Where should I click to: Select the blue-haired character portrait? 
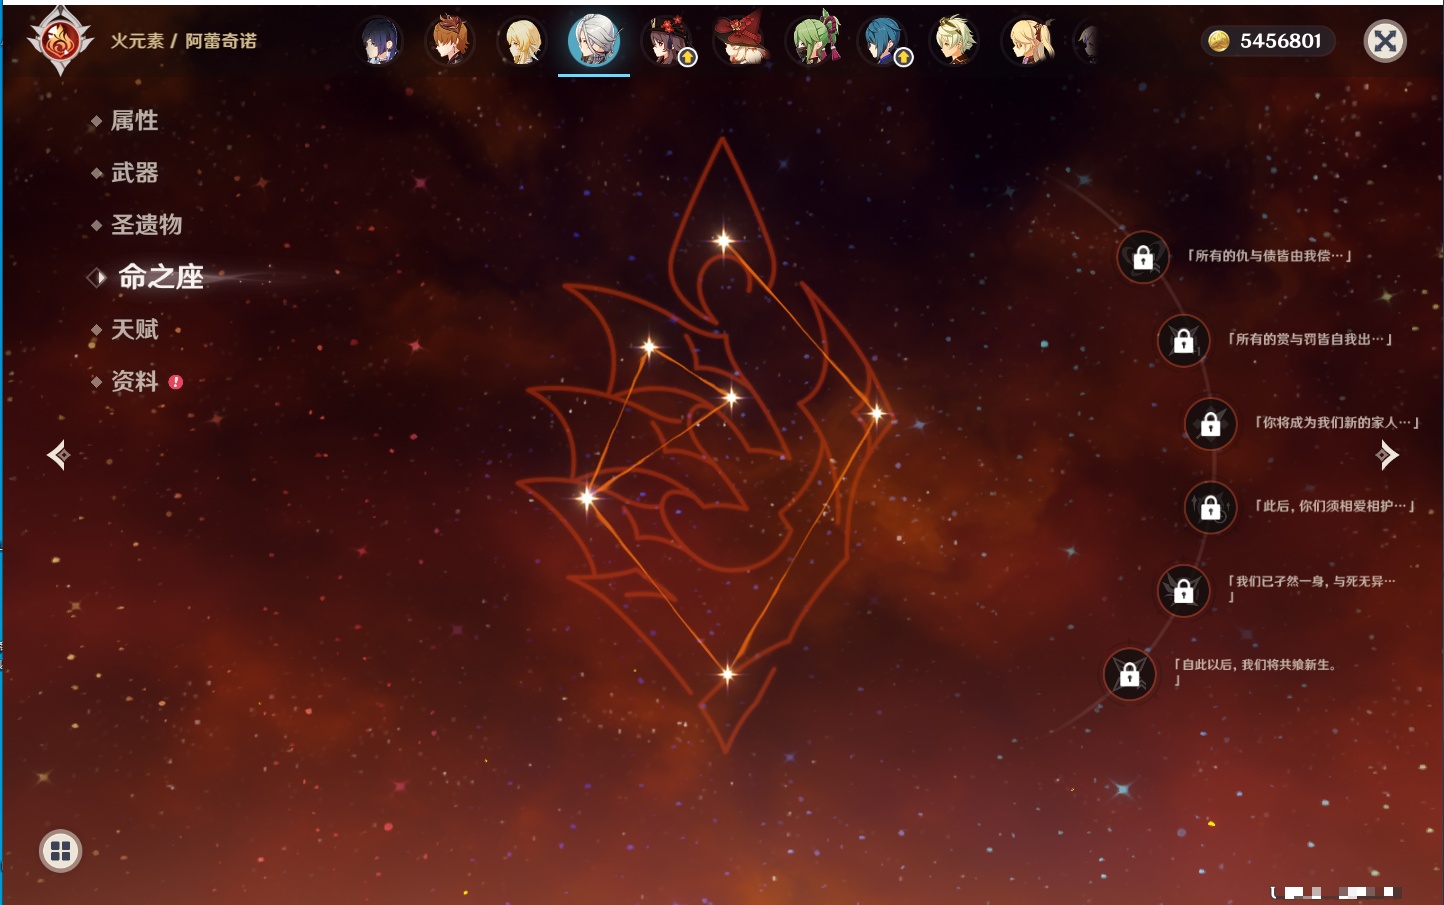[x=884, y=42]
